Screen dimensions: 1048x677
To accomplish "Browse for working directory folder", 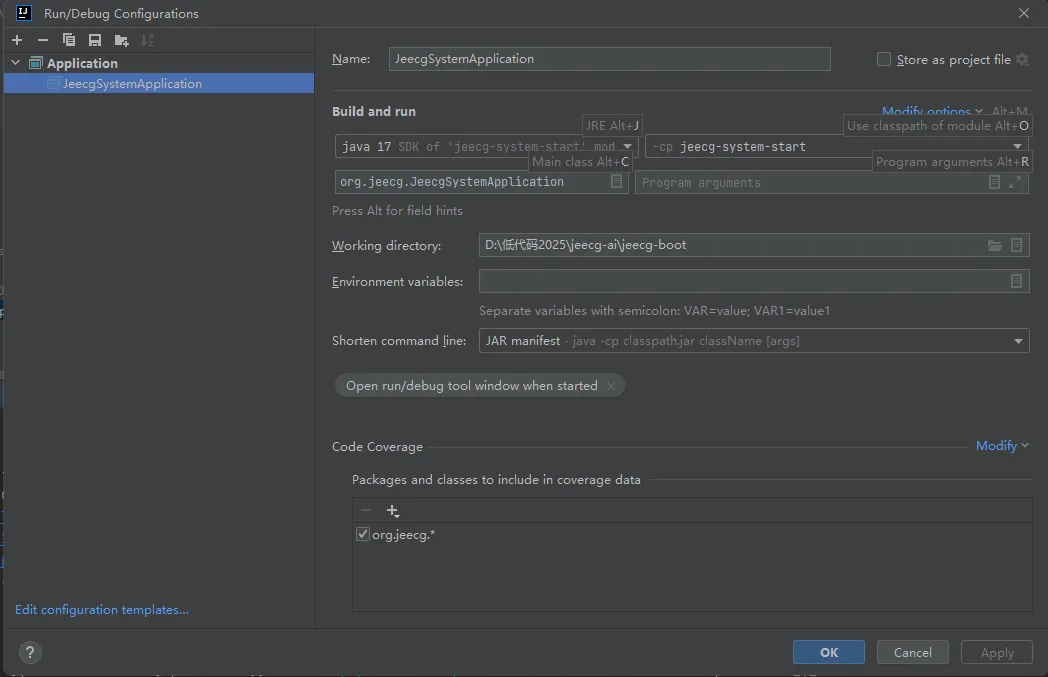I will click(994, 246).
